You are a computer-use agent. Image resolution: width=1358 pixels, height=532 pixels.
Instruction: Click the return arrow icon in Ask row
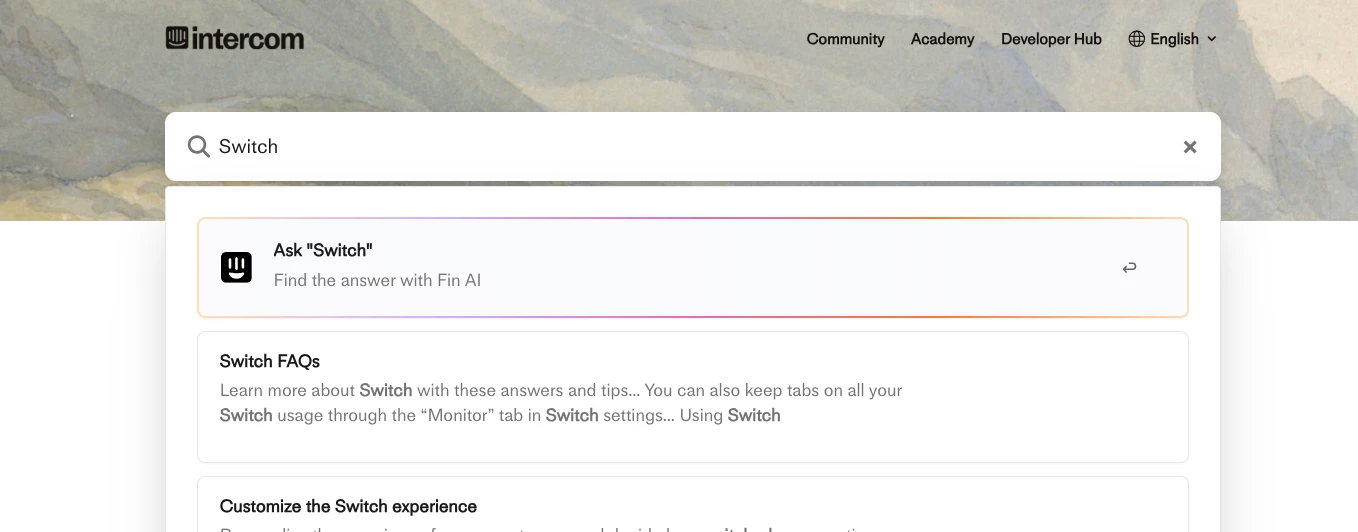point(1129,267)
